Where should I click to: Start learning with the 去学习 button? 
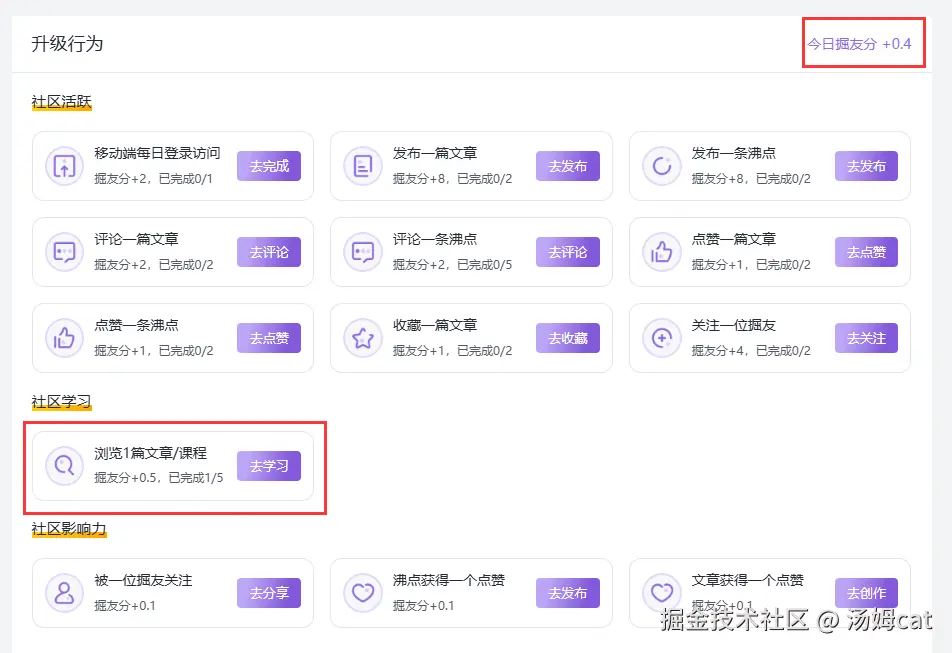268,466
